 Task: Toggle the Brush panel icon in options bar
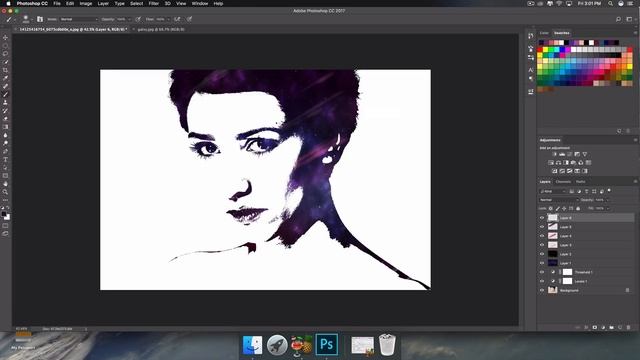[40, 19]
